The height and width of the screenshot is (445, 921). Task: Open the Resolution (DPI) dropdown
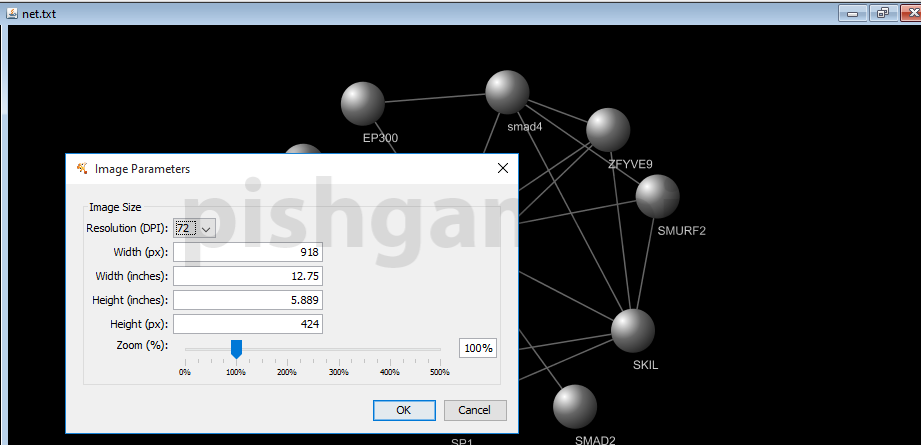pos(206,228)
